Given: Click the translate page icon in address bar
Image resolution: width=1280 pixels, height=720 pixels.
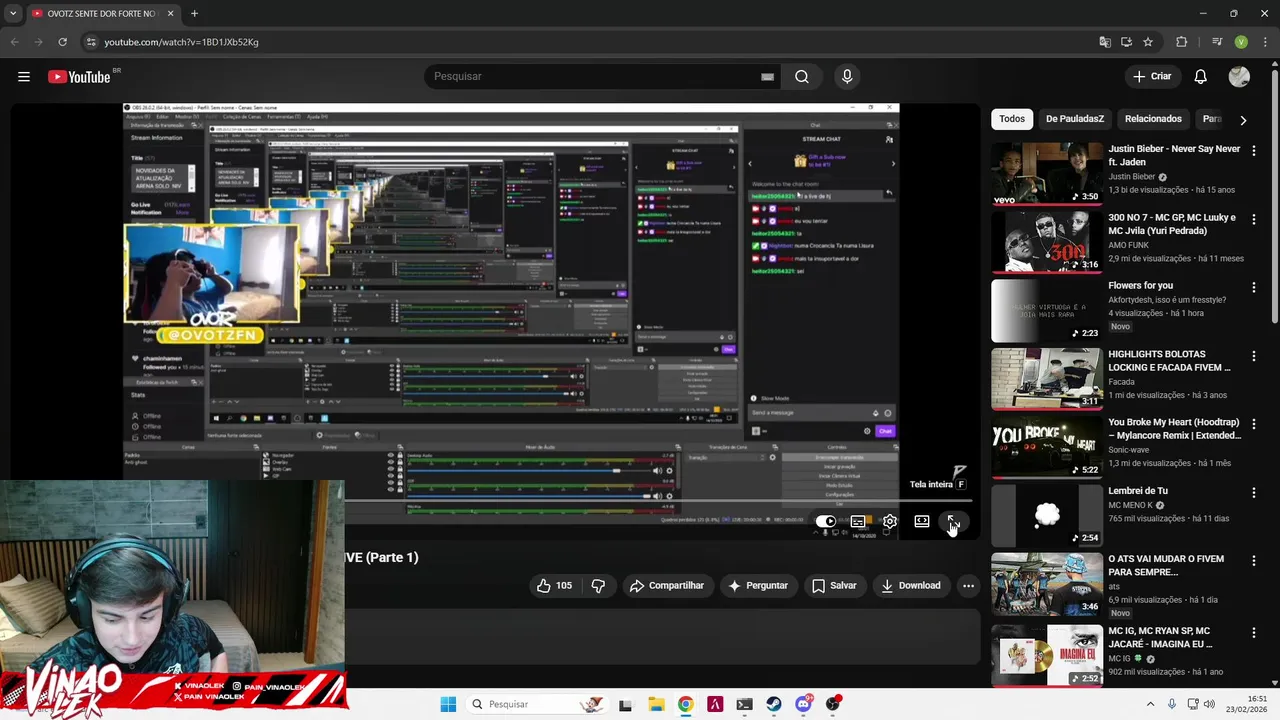Looking at the screenshot, I should [x=1104, y=42].
